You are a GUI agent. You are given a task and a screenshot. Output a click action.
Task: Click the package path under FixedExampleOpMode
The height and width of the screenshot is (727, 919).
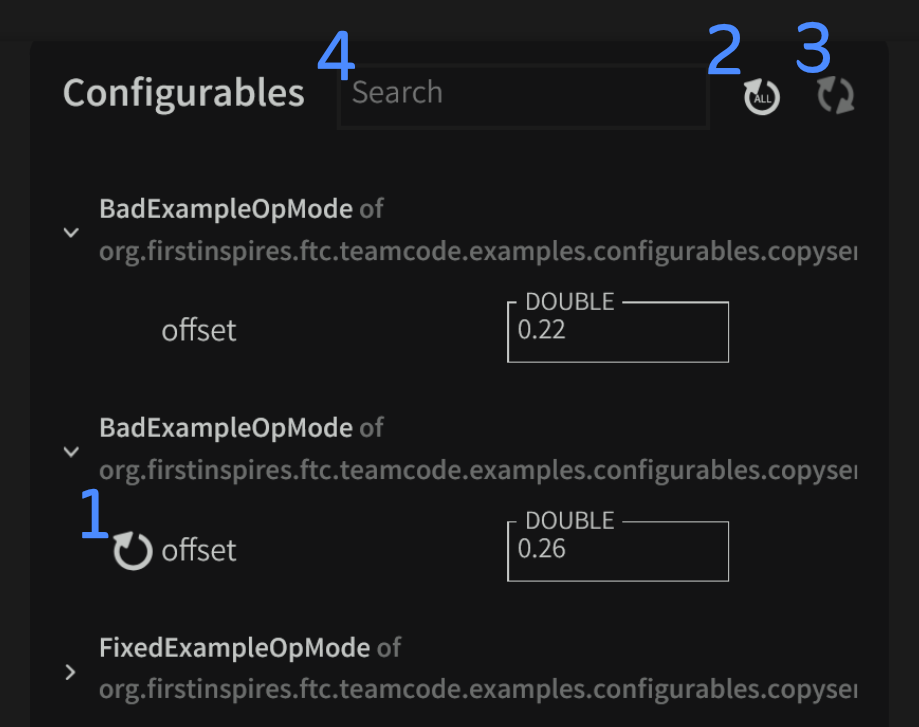pyautogui.click(x=477, y=690)
